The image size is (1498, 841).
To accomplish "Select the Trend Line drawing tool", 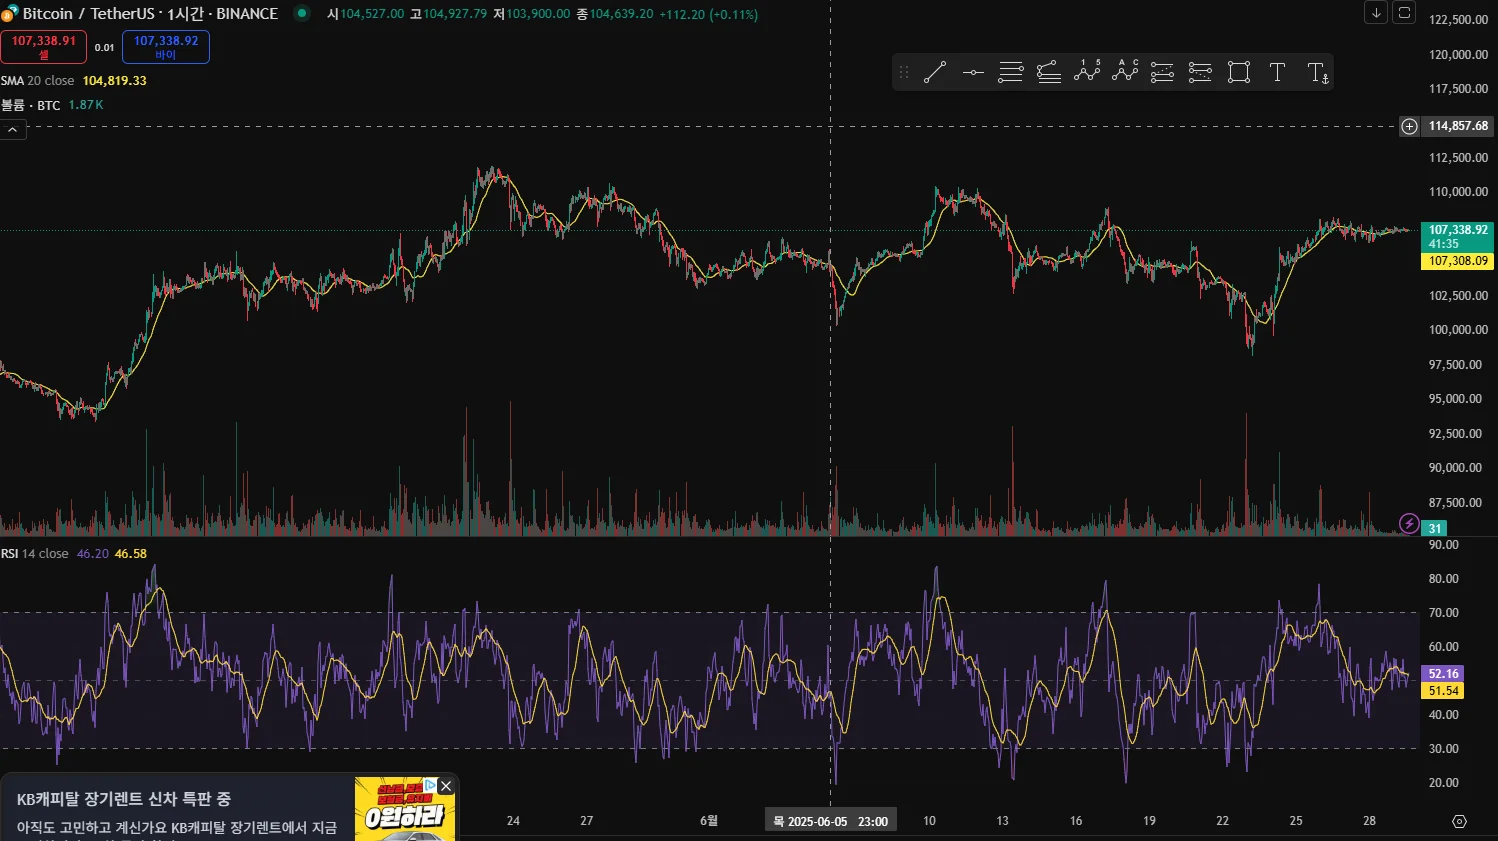I will pyautogui.click(x=935, y=72).
